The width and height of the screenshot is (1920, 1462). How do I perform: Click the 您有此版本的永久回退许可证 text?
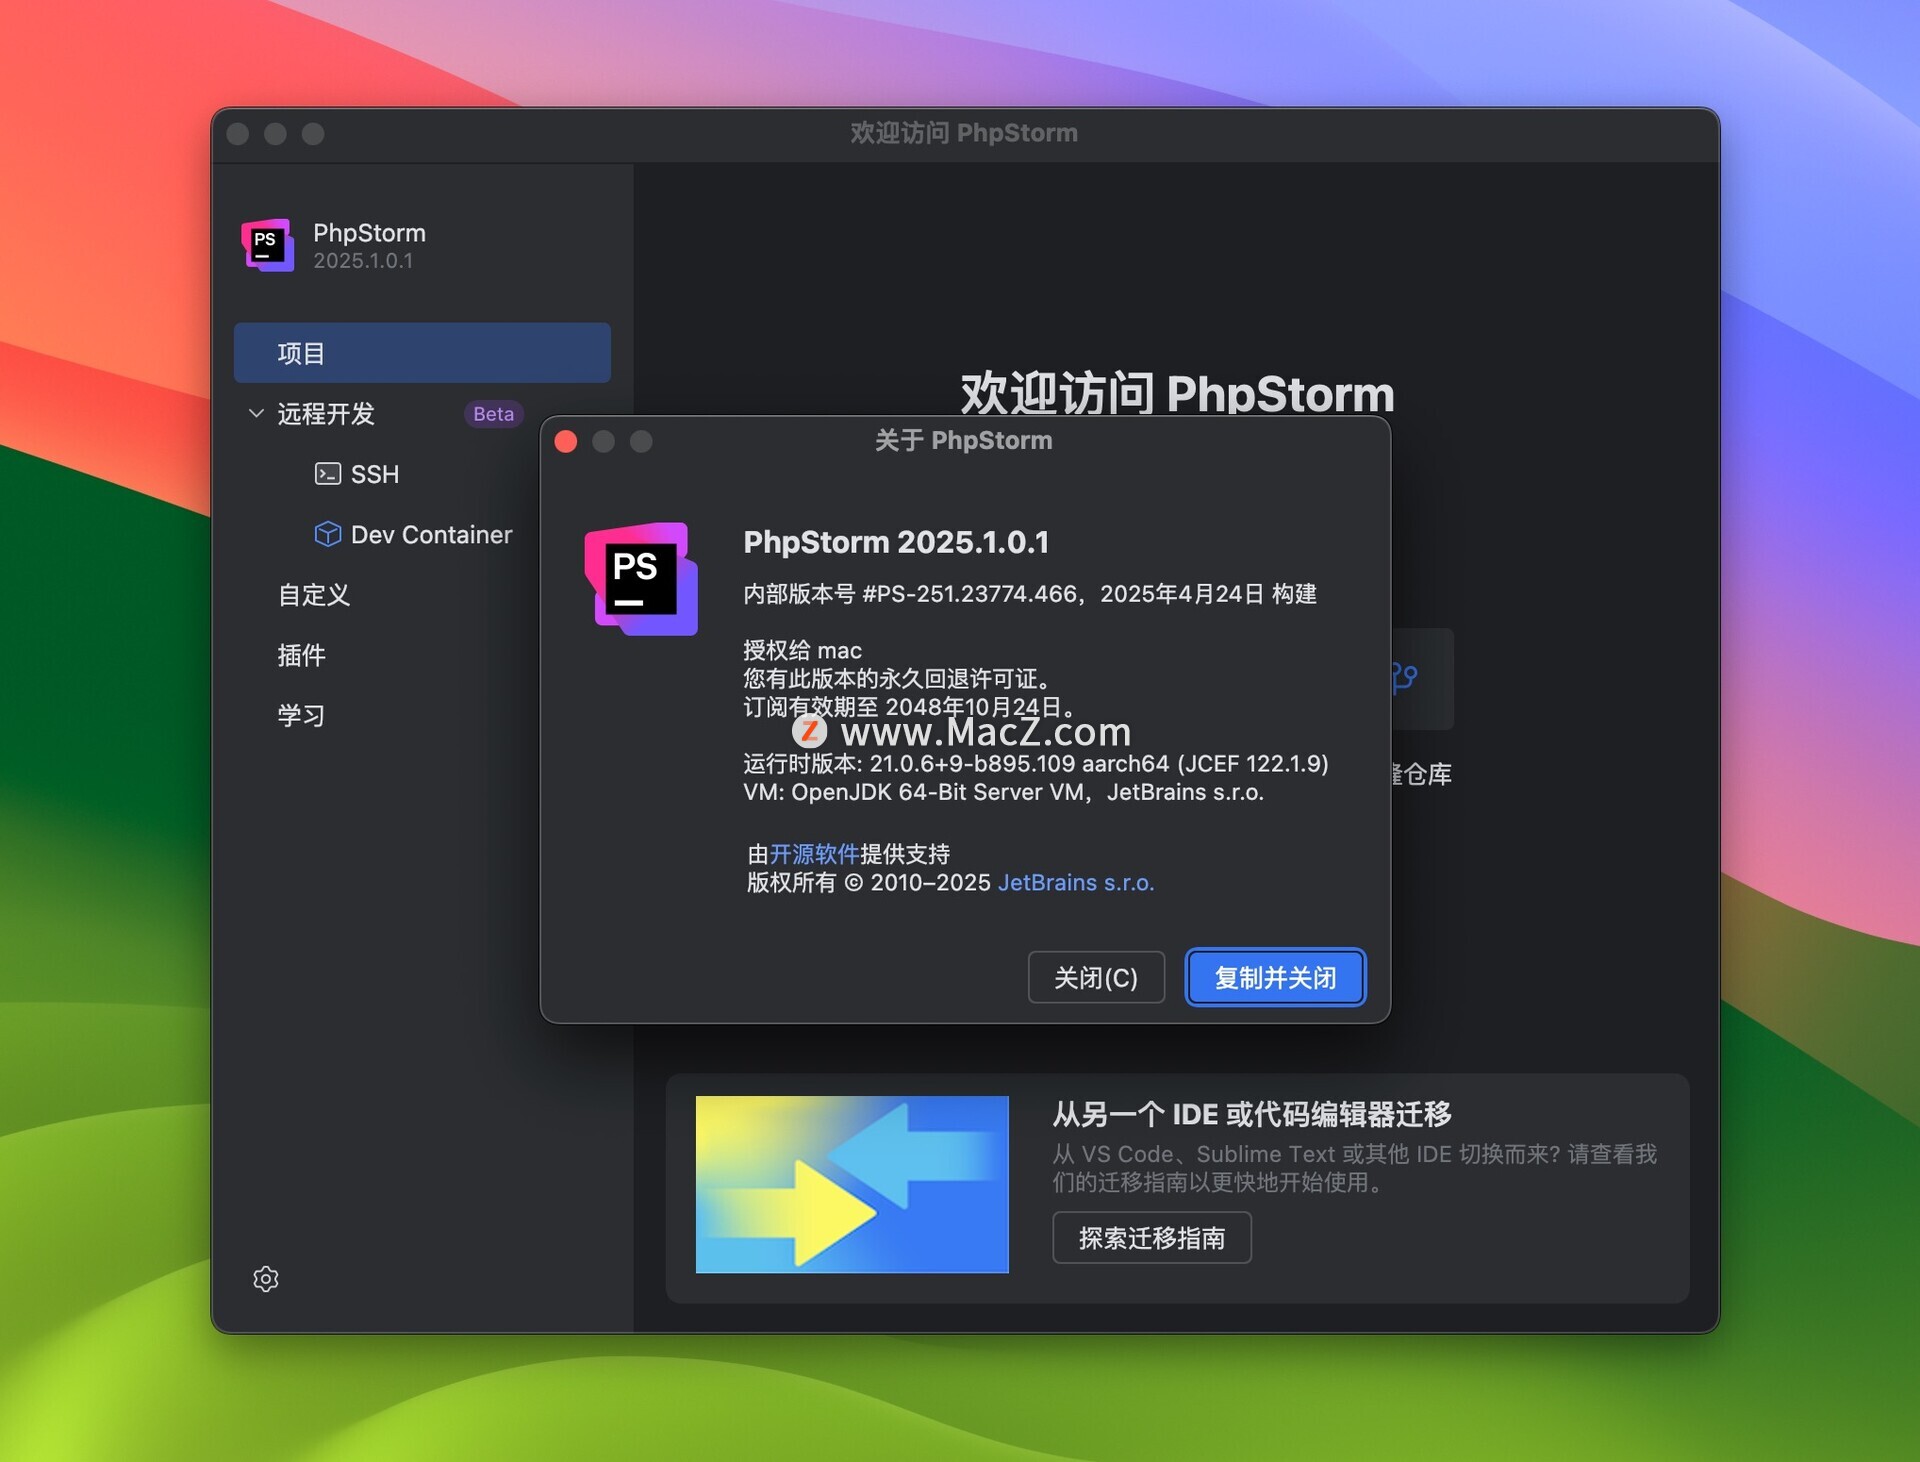click(897, 679)
